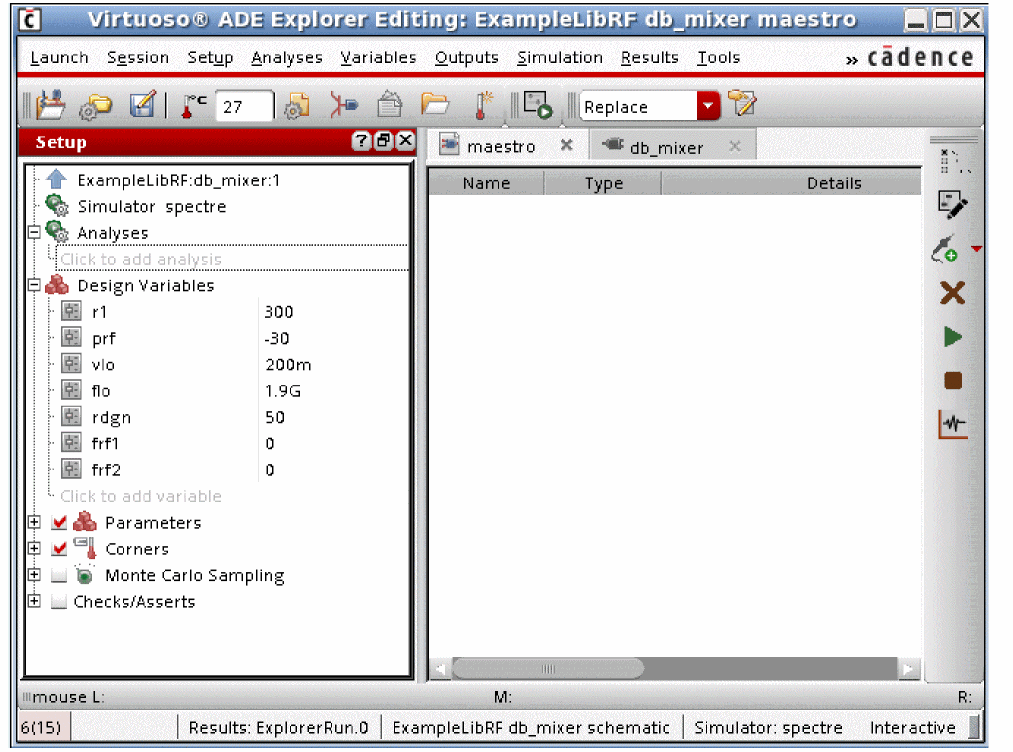Click the blue arrow ExampleLibRF:db_mixer:1 icon
This screenshot has height=752, width=1013.
tap(57, 180)
